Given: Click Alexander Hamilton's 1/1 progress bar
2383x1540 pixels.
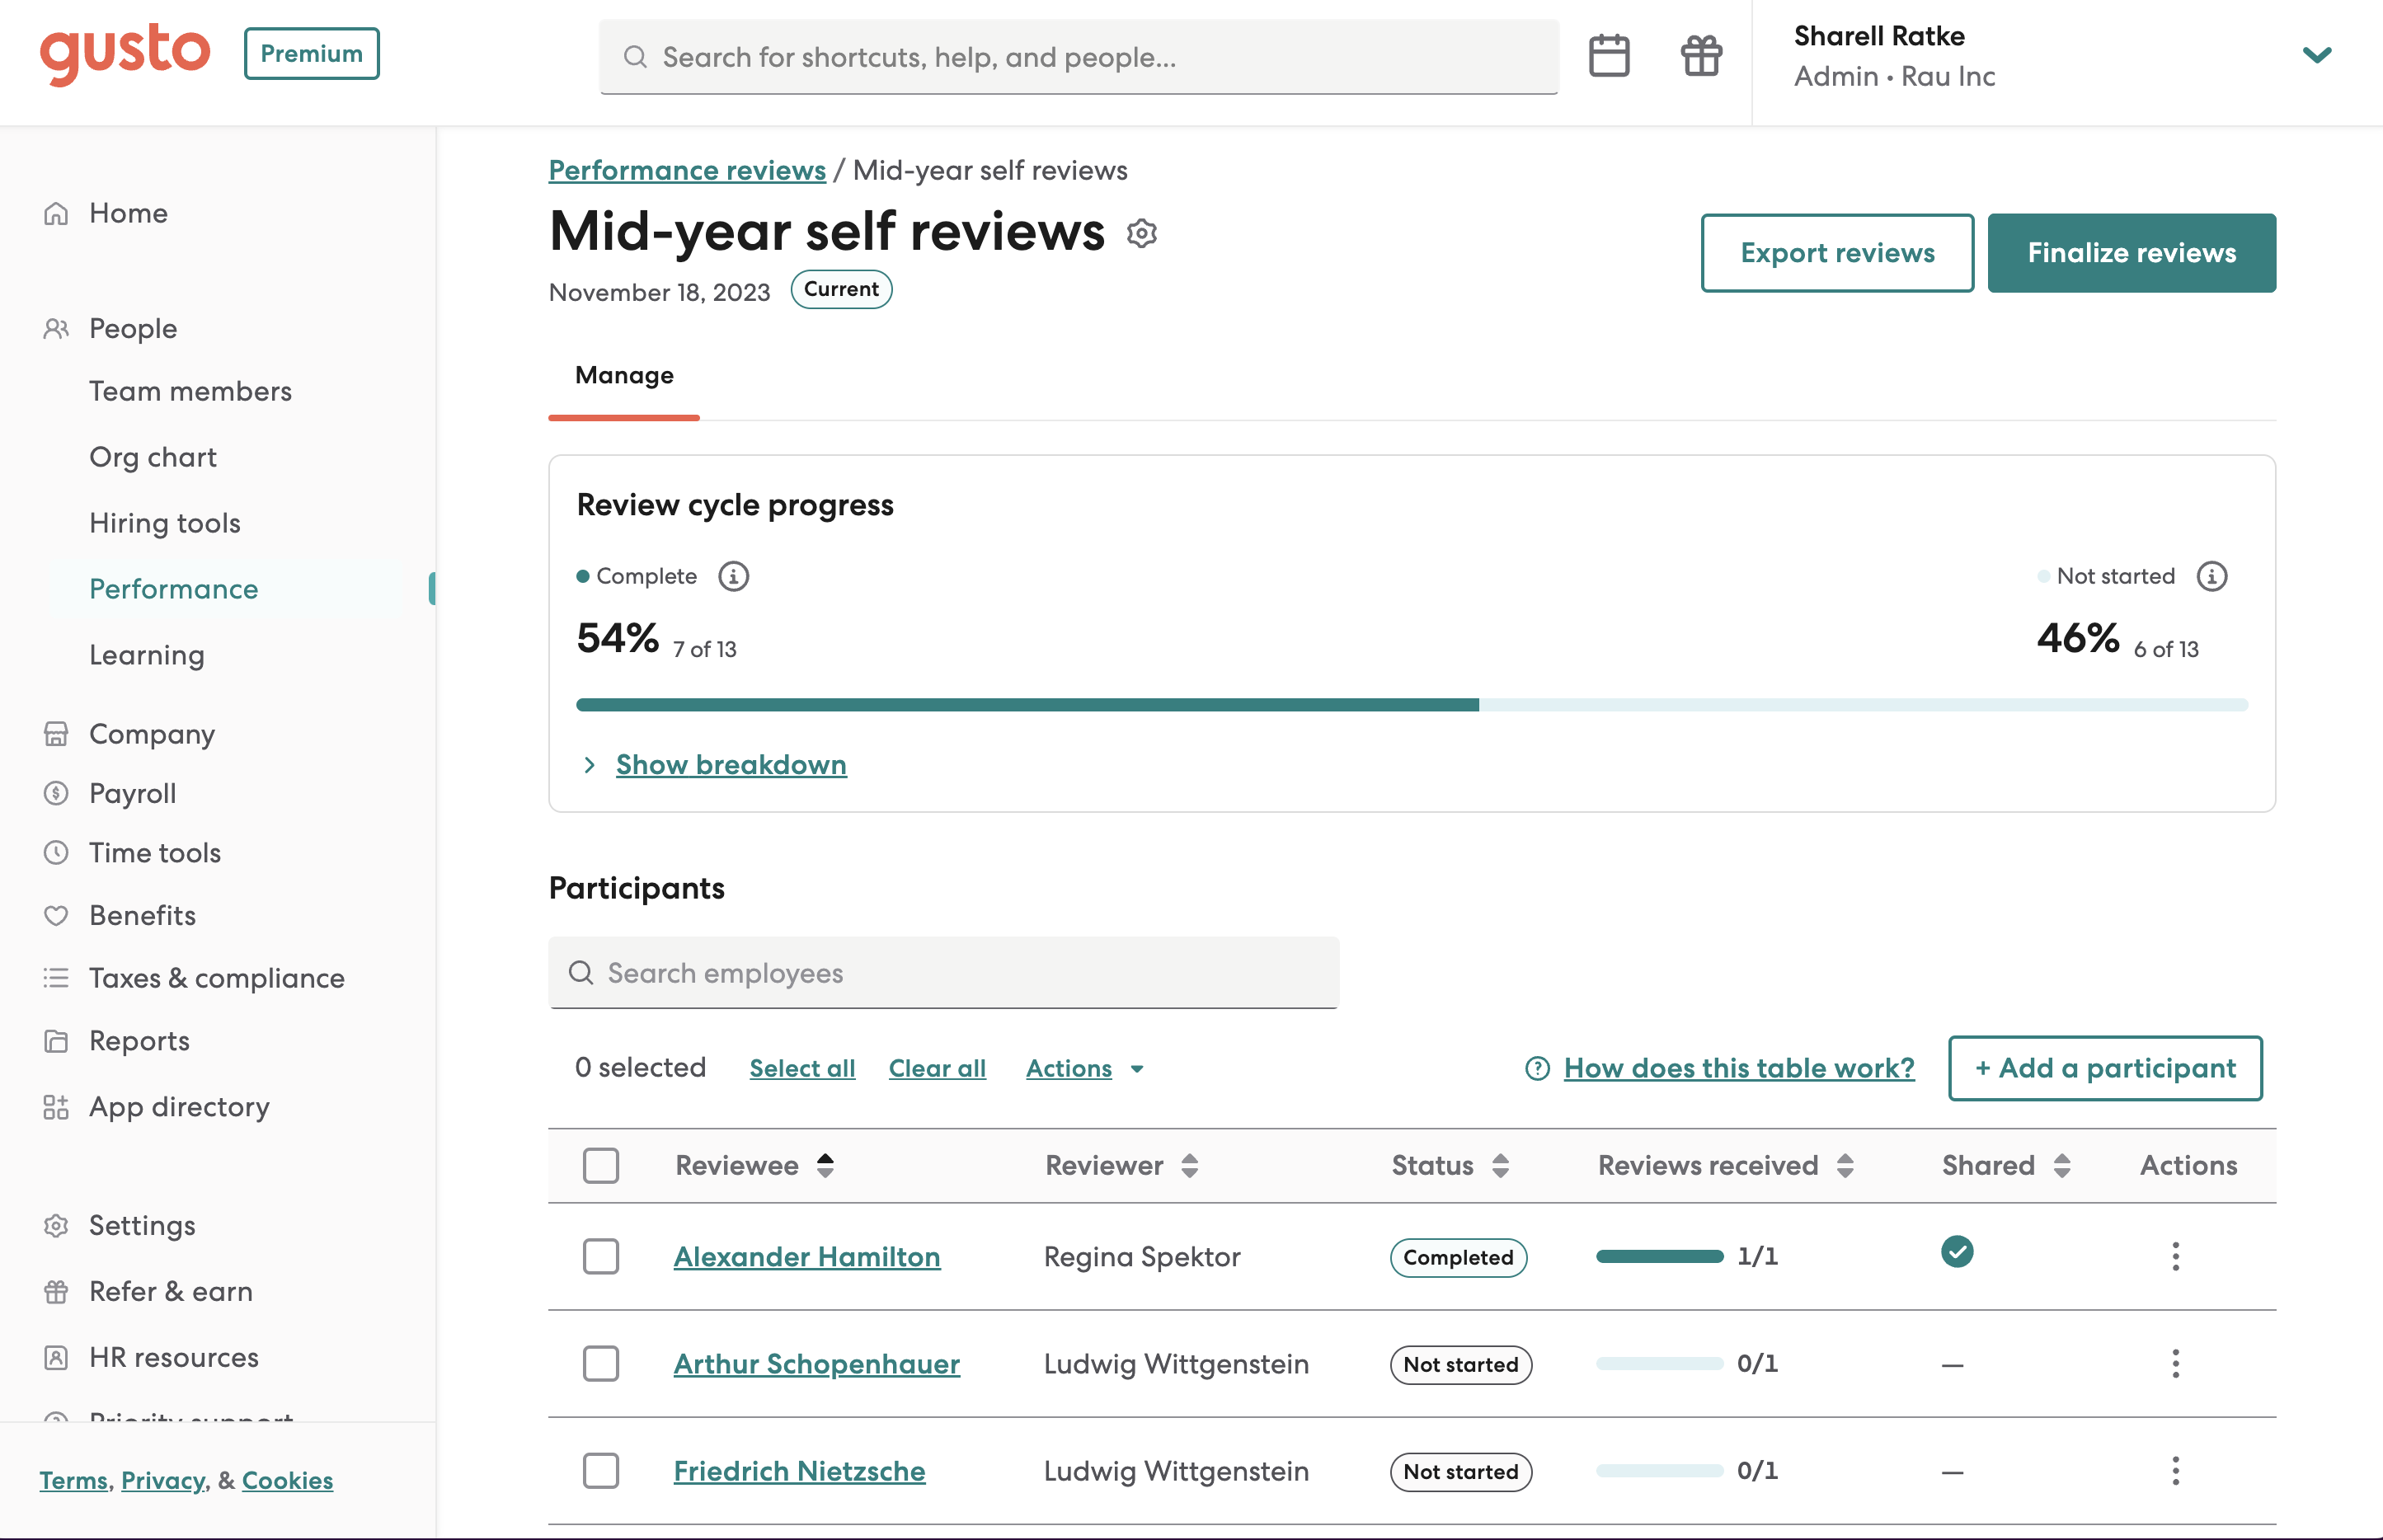Looking at the screenshot, I should click(x=1659, y=1257).
